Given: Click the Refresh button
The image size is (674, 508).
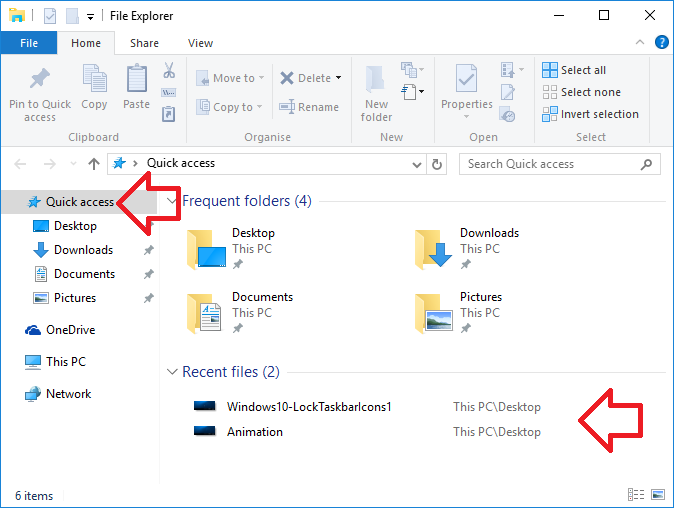Looking at the screenshot, I should 437,164.
